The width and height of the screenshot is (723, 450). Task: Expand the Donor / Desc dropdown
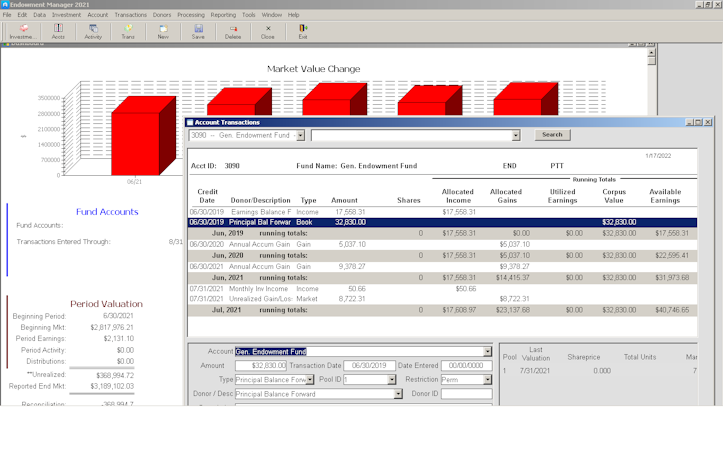[398, 394]
